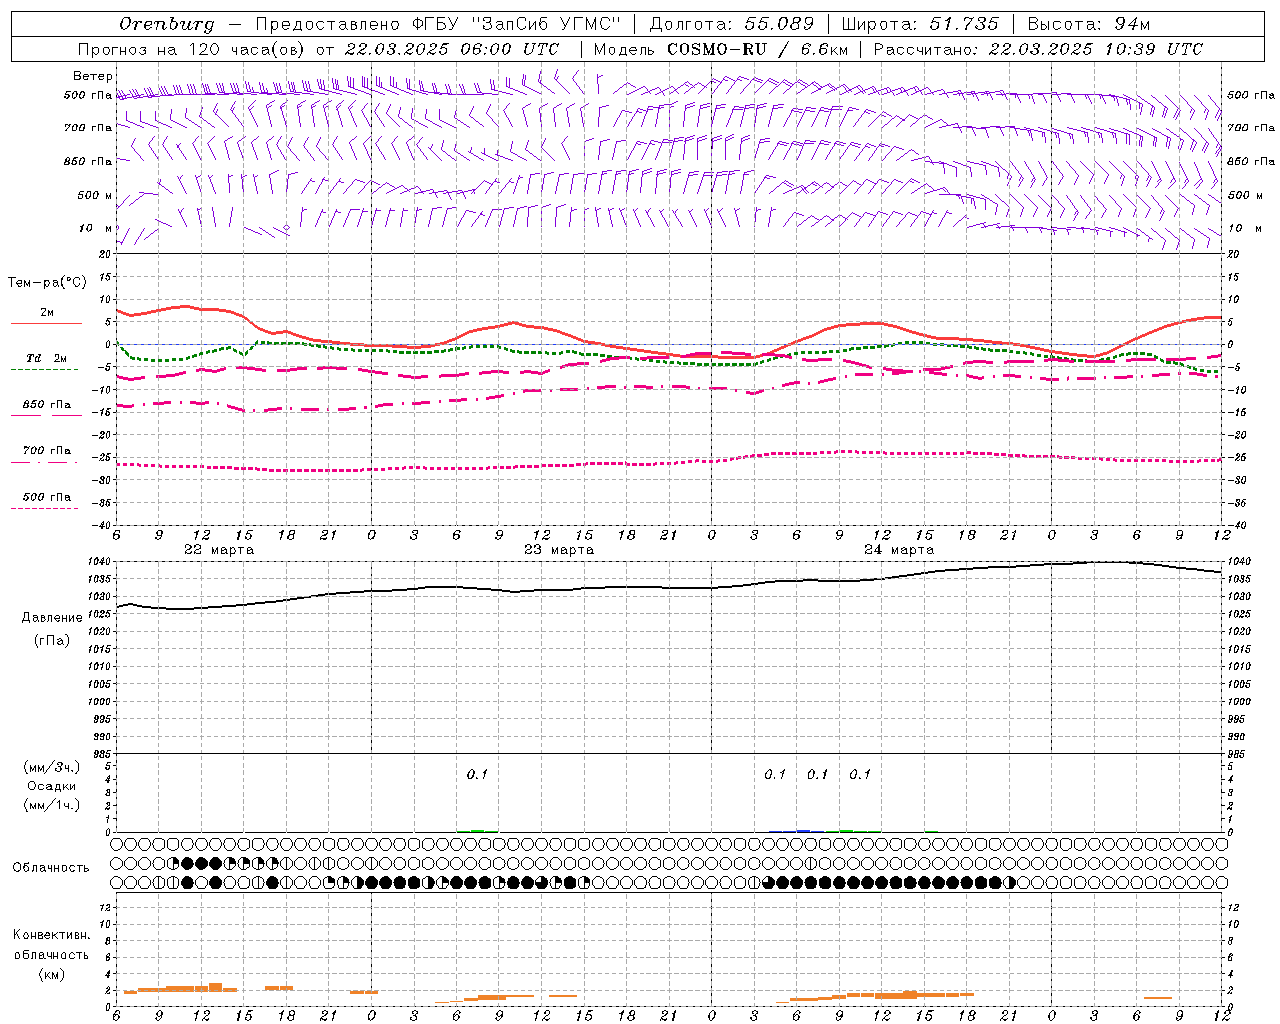Click the Ветер wind panel label
1280x1024 pixels.
click(x=93, y=76)
